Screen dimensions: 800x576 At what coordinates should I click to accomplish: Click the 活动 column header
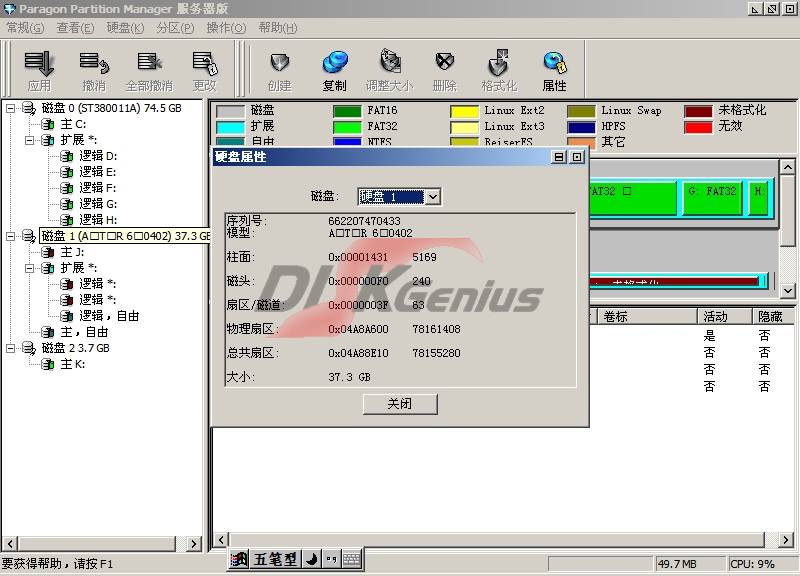pyautogui.click(x=724, y=317)
